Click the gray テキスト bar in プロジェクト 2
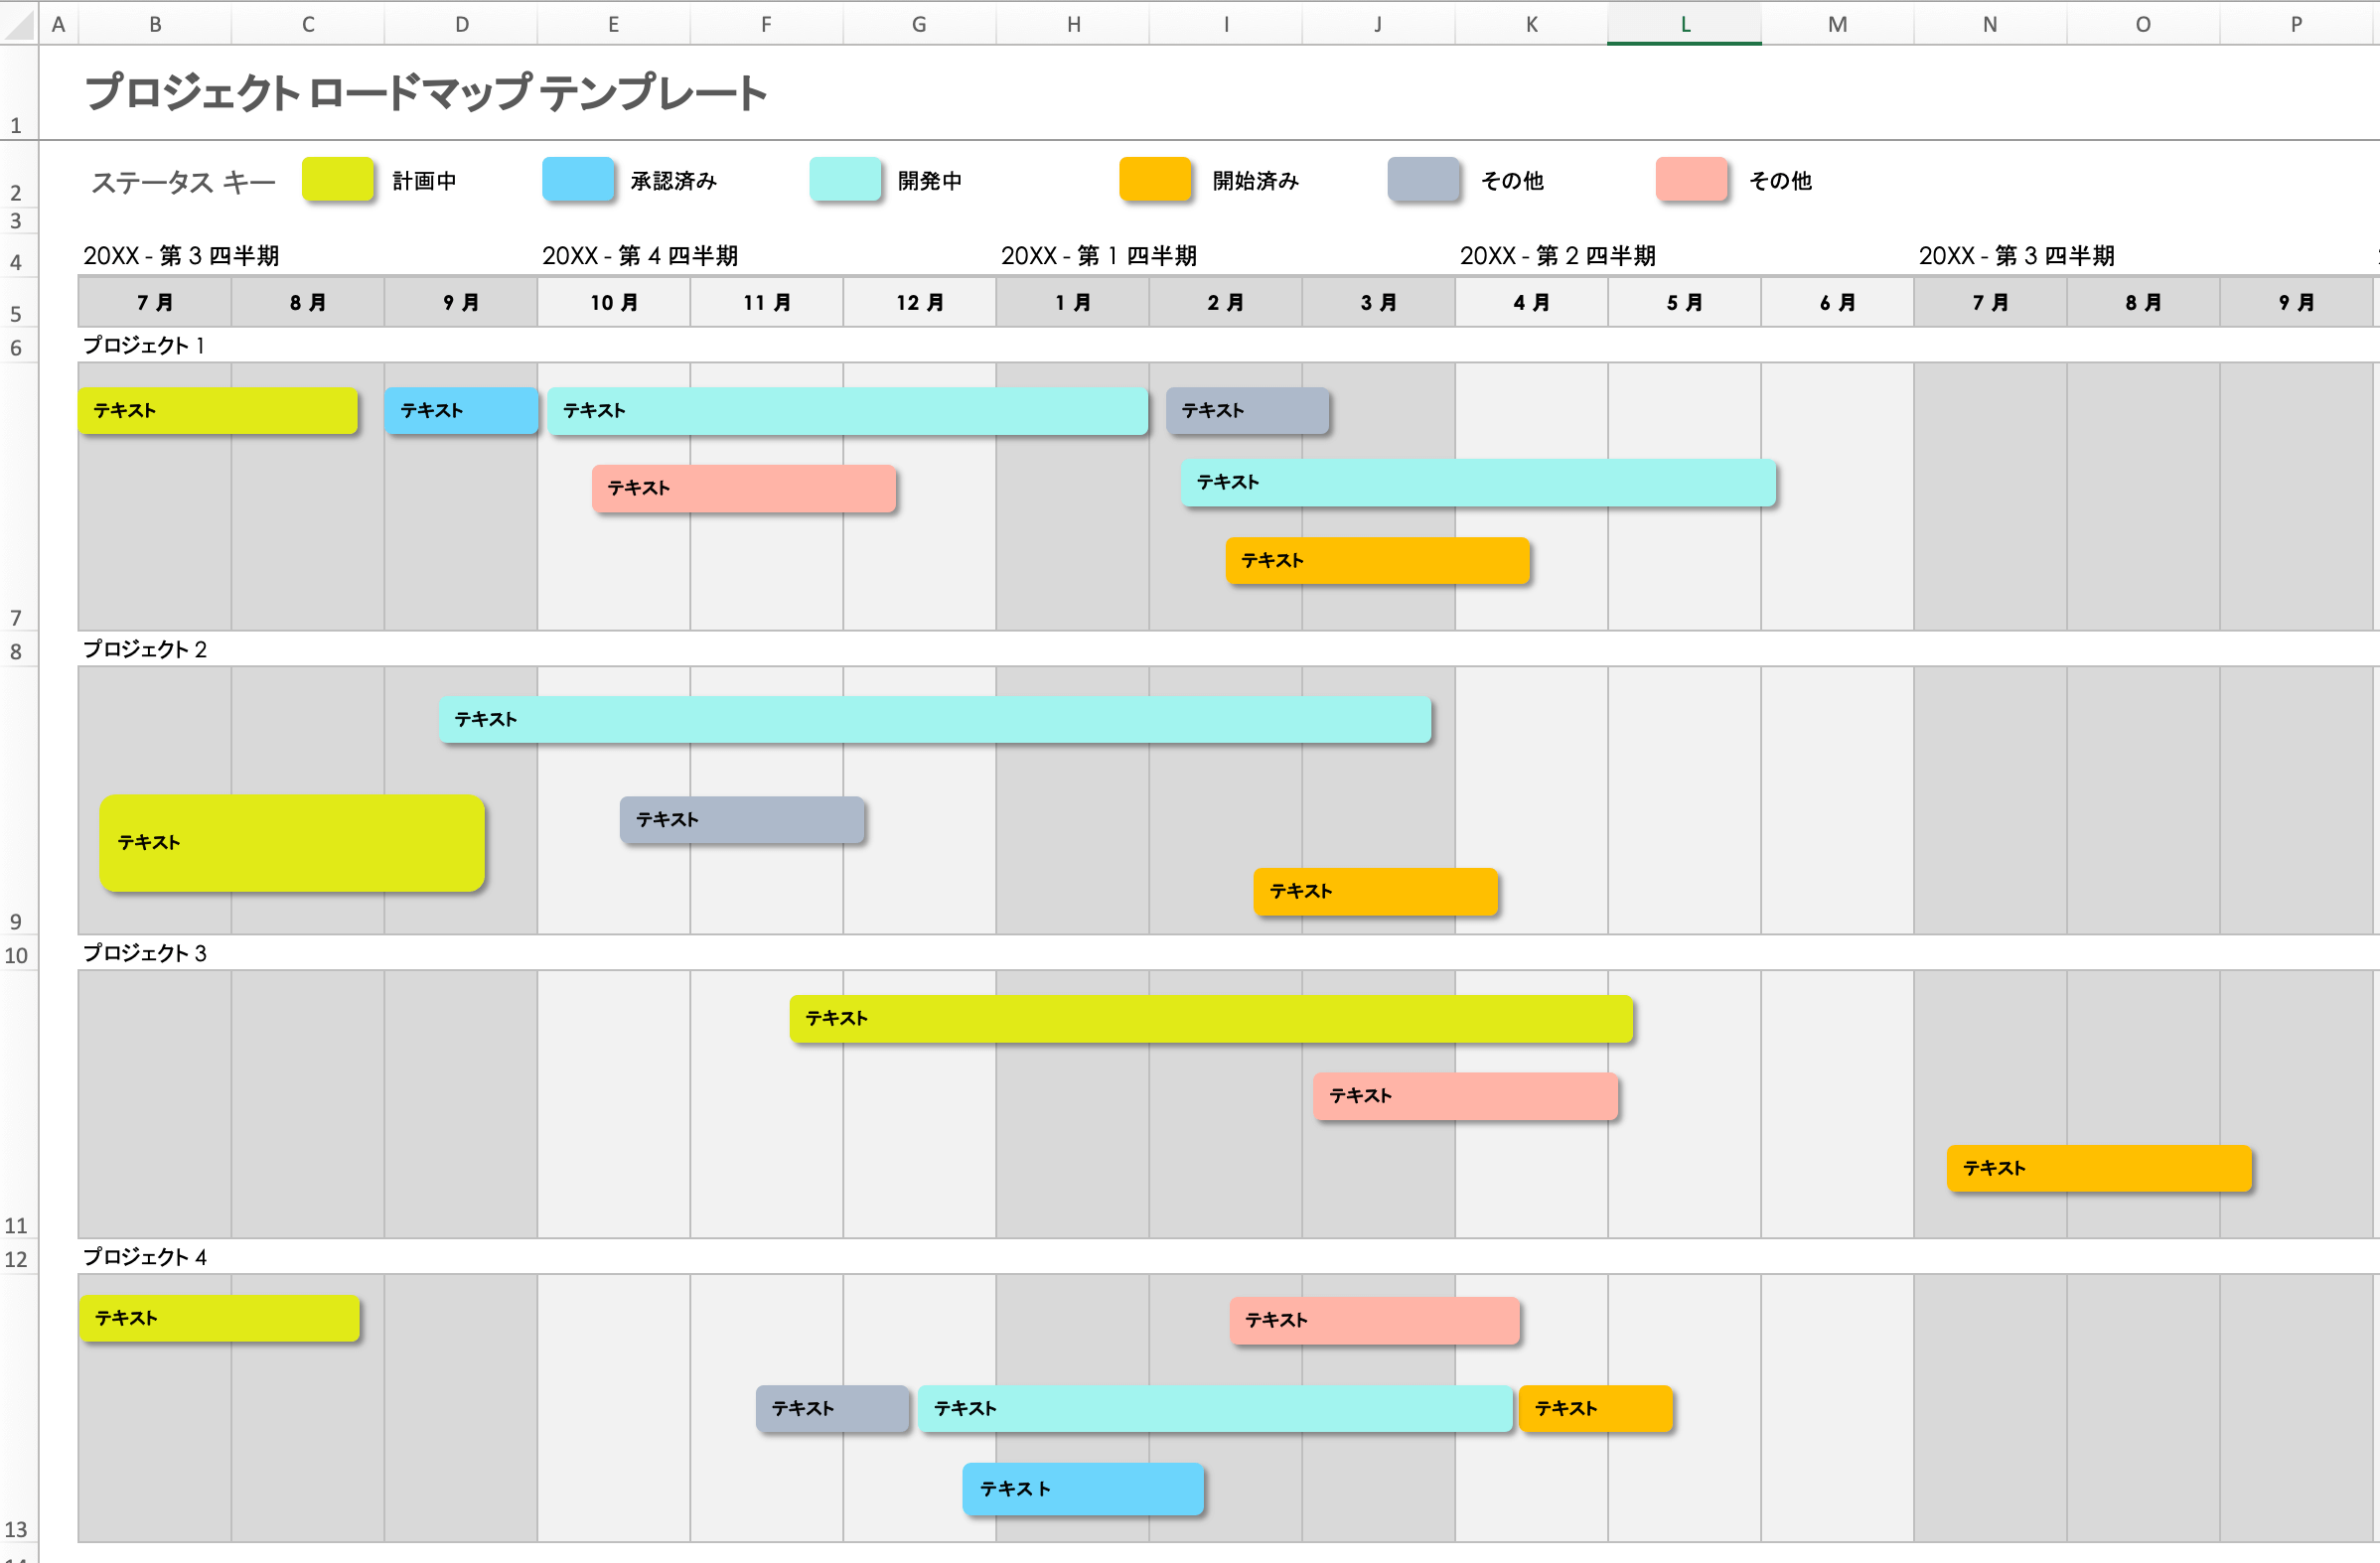2380x1563 pixels. pyautogui.click(x=741, y=819)
